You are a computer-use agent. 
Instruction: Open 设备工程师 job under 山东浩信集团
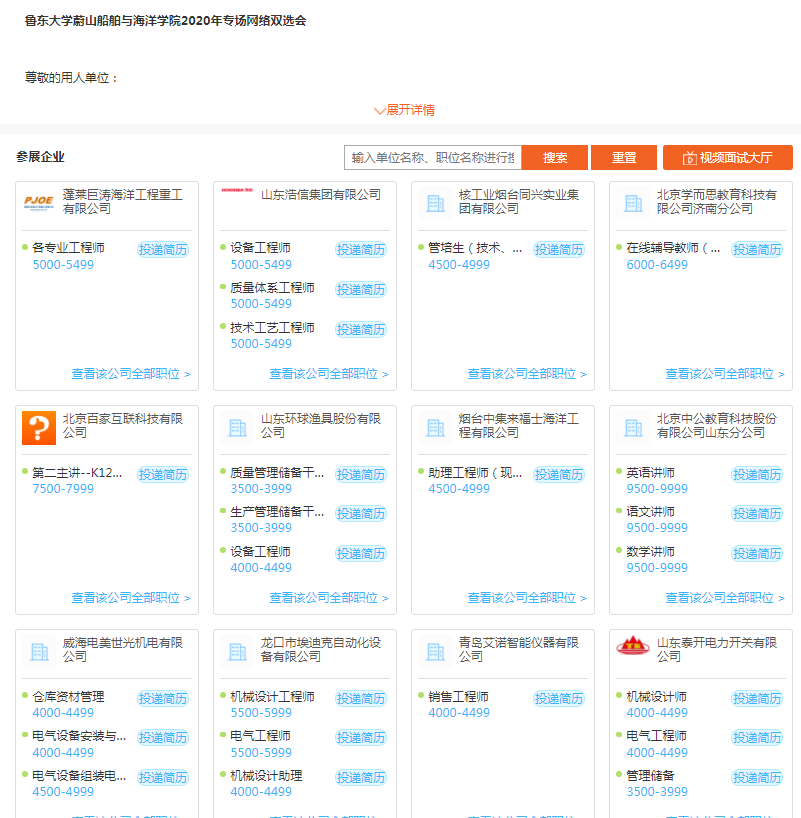coord(260,248)
